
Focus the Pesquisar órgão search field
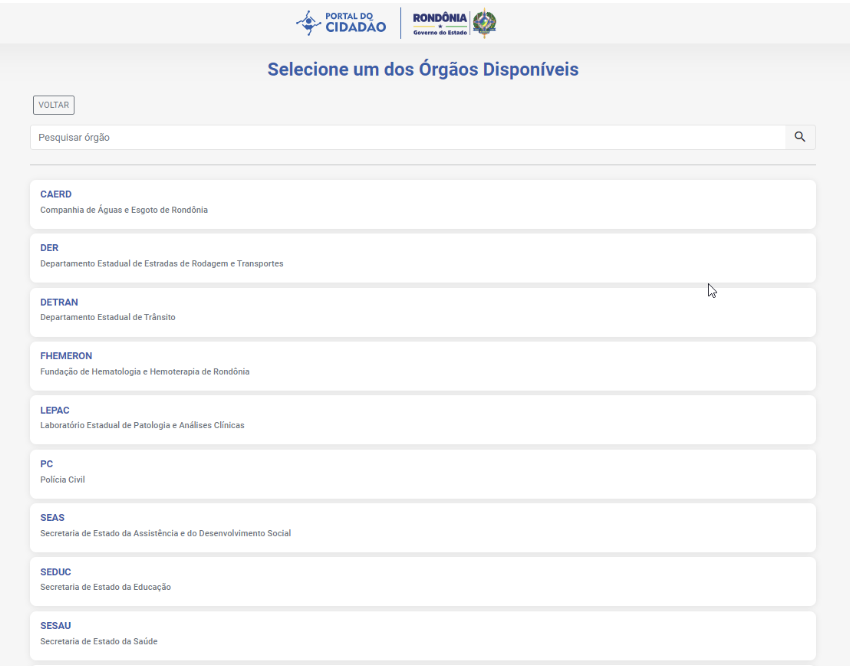pos(408,138)
